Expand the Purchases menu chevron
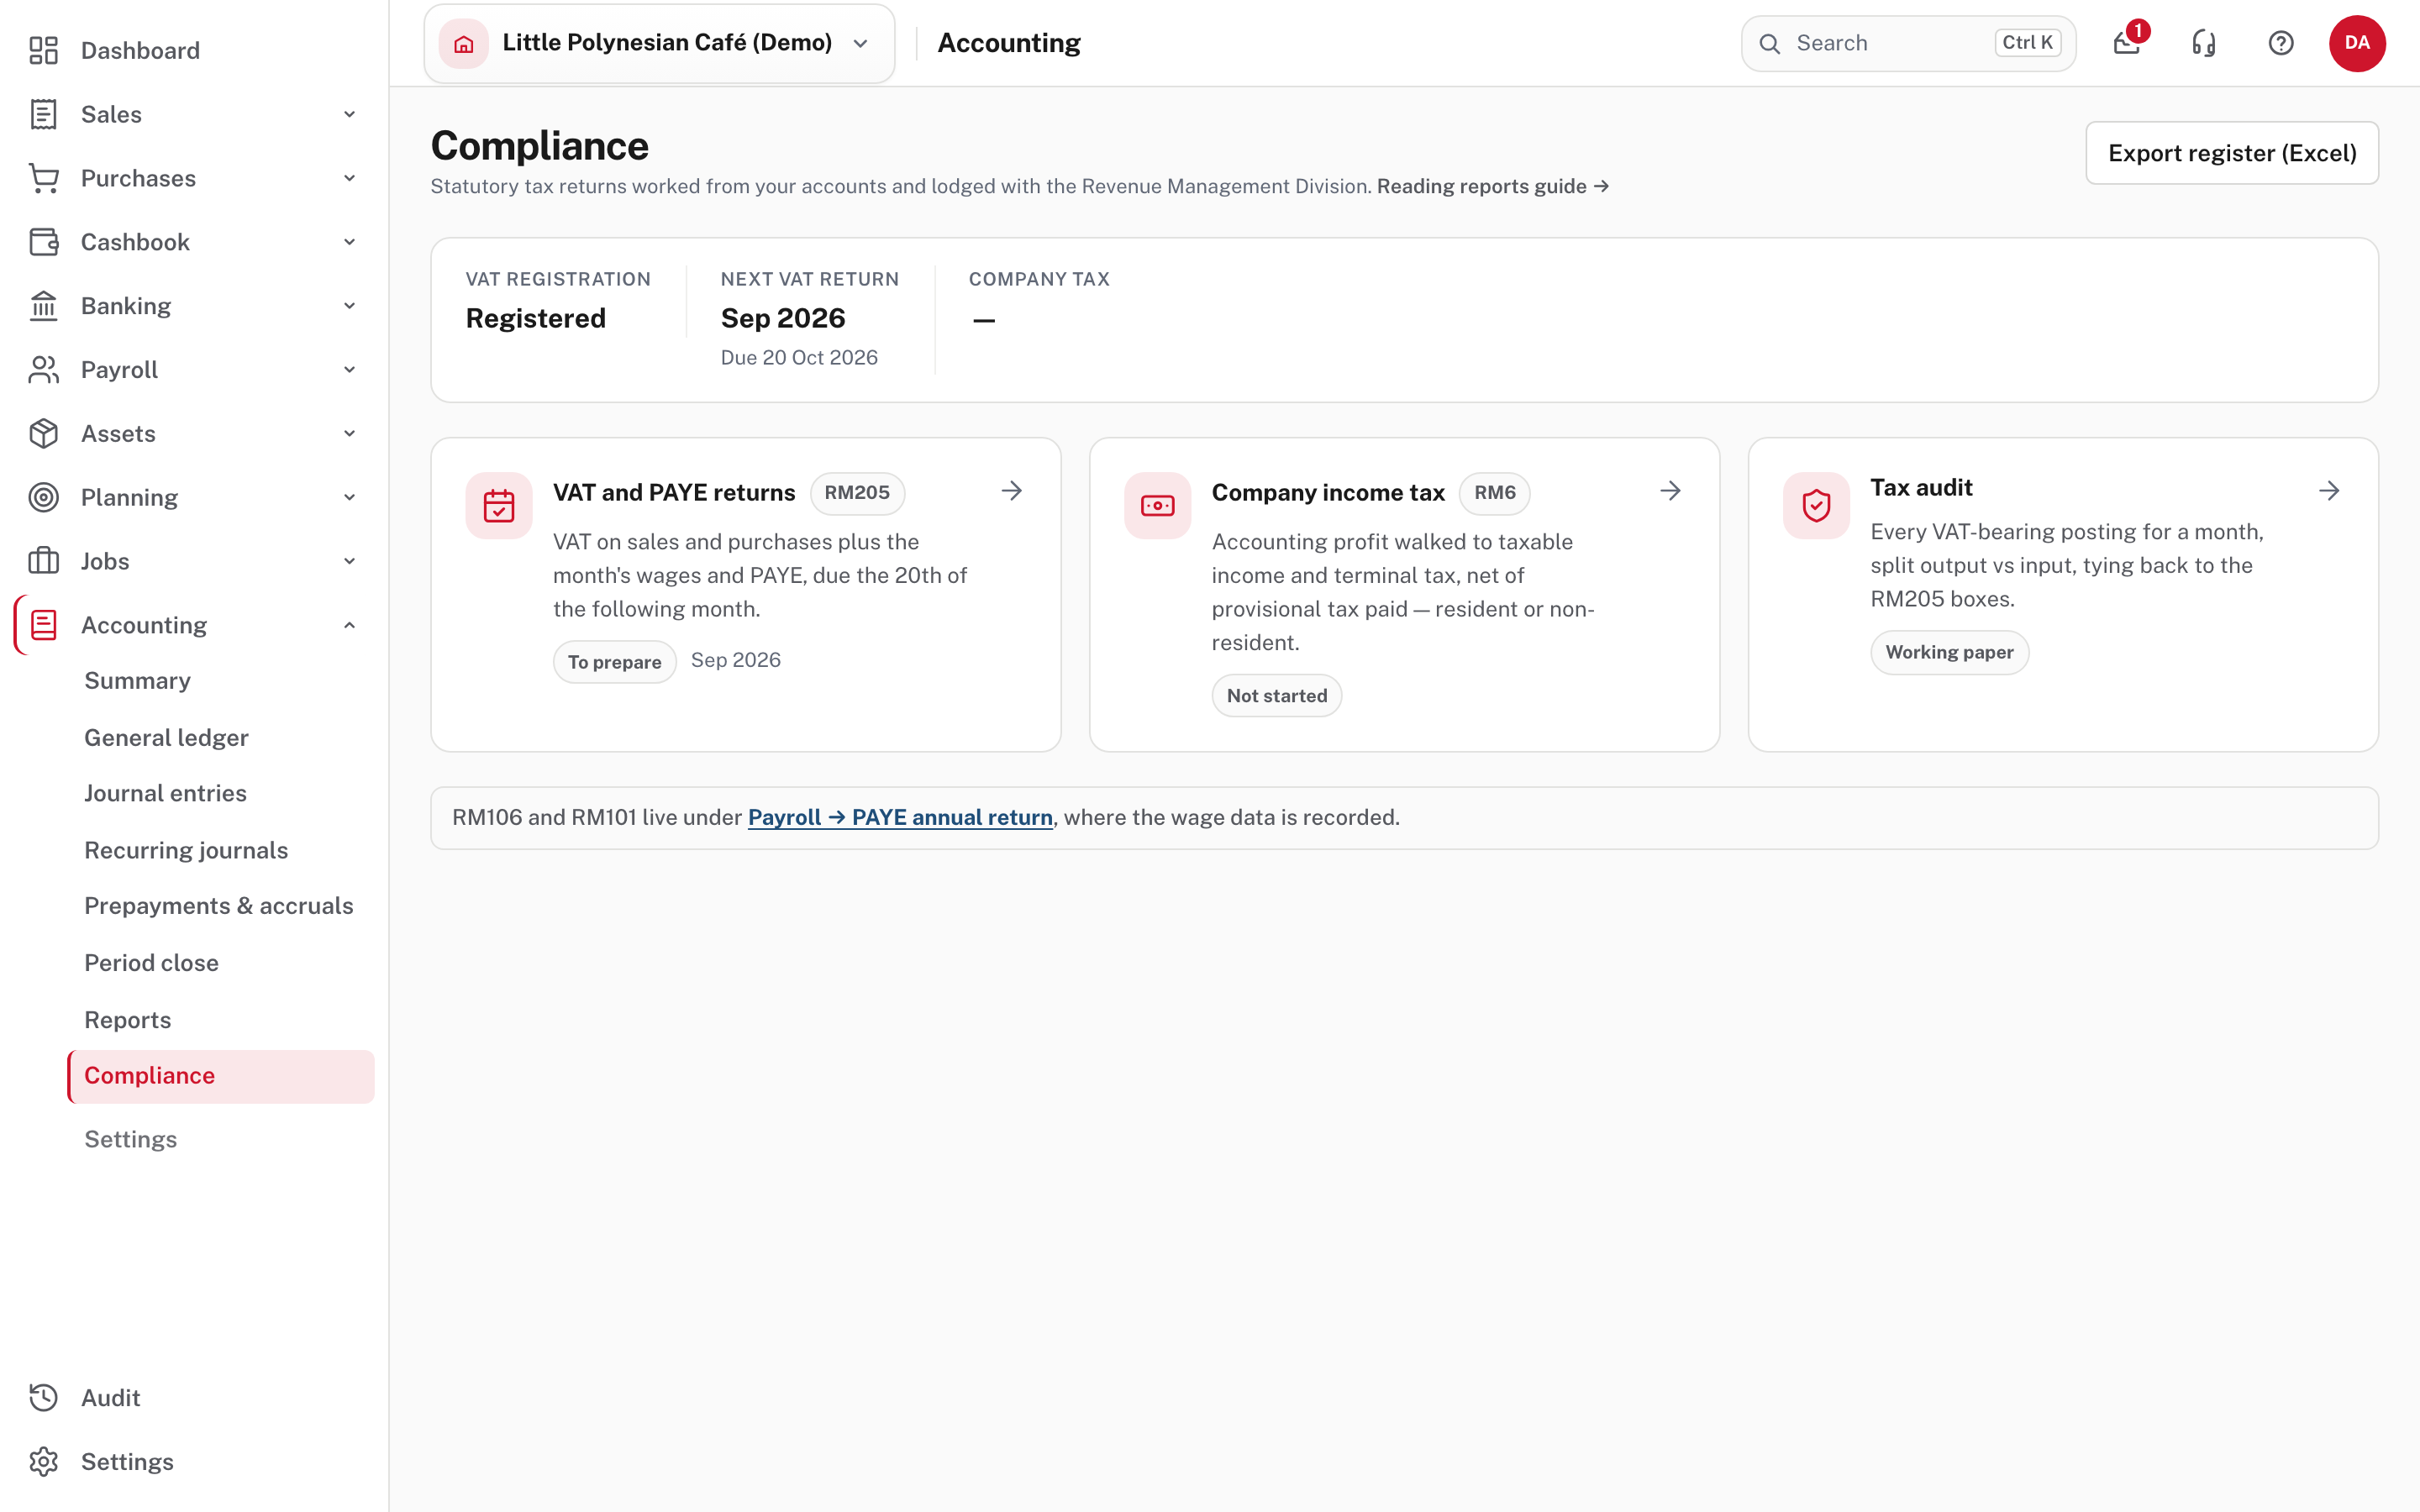This screenshot has width=2420, height=1512. pos(349,178)
